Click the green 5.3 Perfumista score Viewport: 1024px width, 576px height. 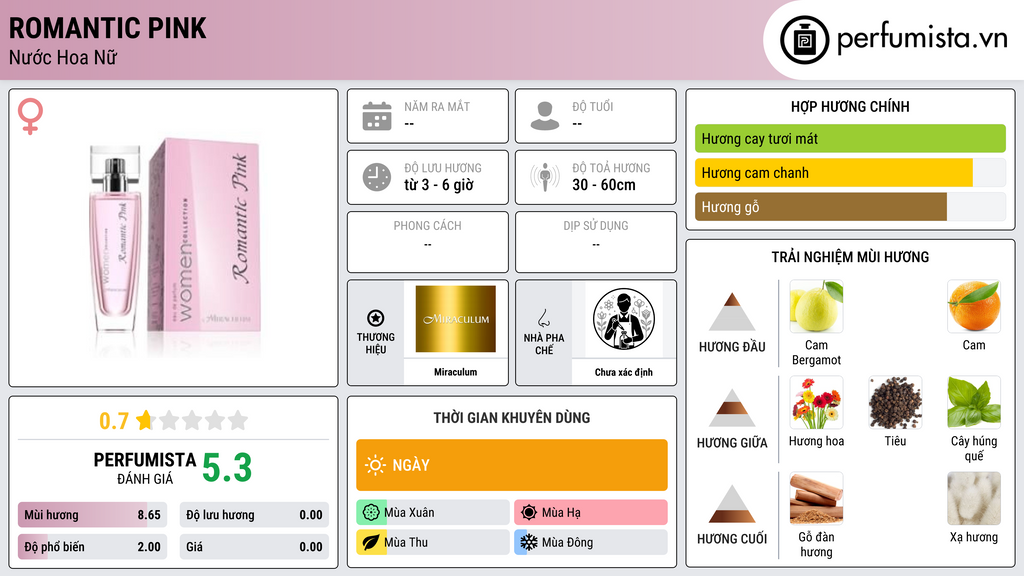(x=227, y=468)
